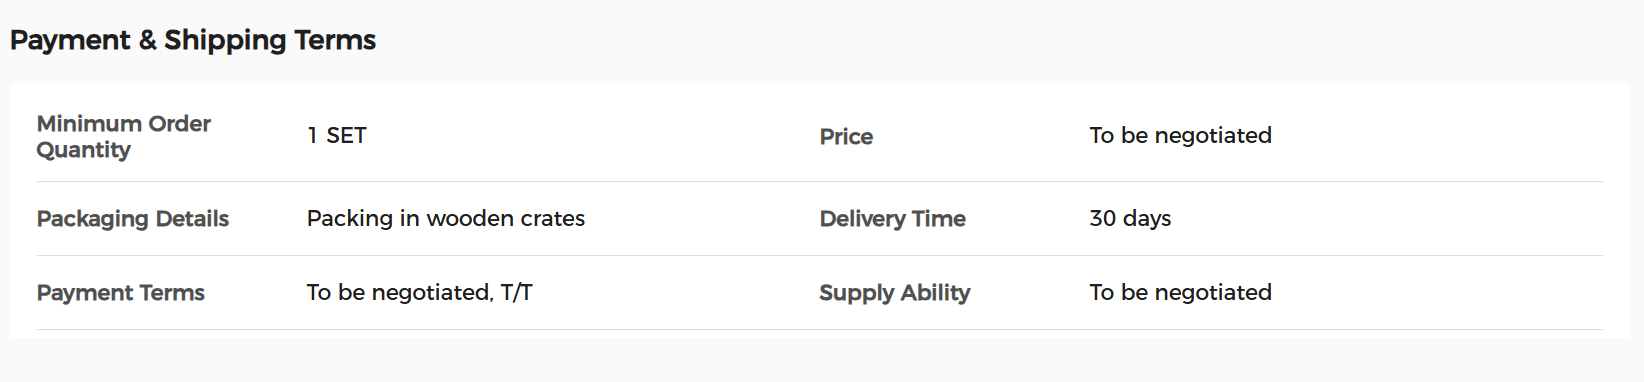
Task: Click the T/T abbreviation in payment terms
Action: 517,292
